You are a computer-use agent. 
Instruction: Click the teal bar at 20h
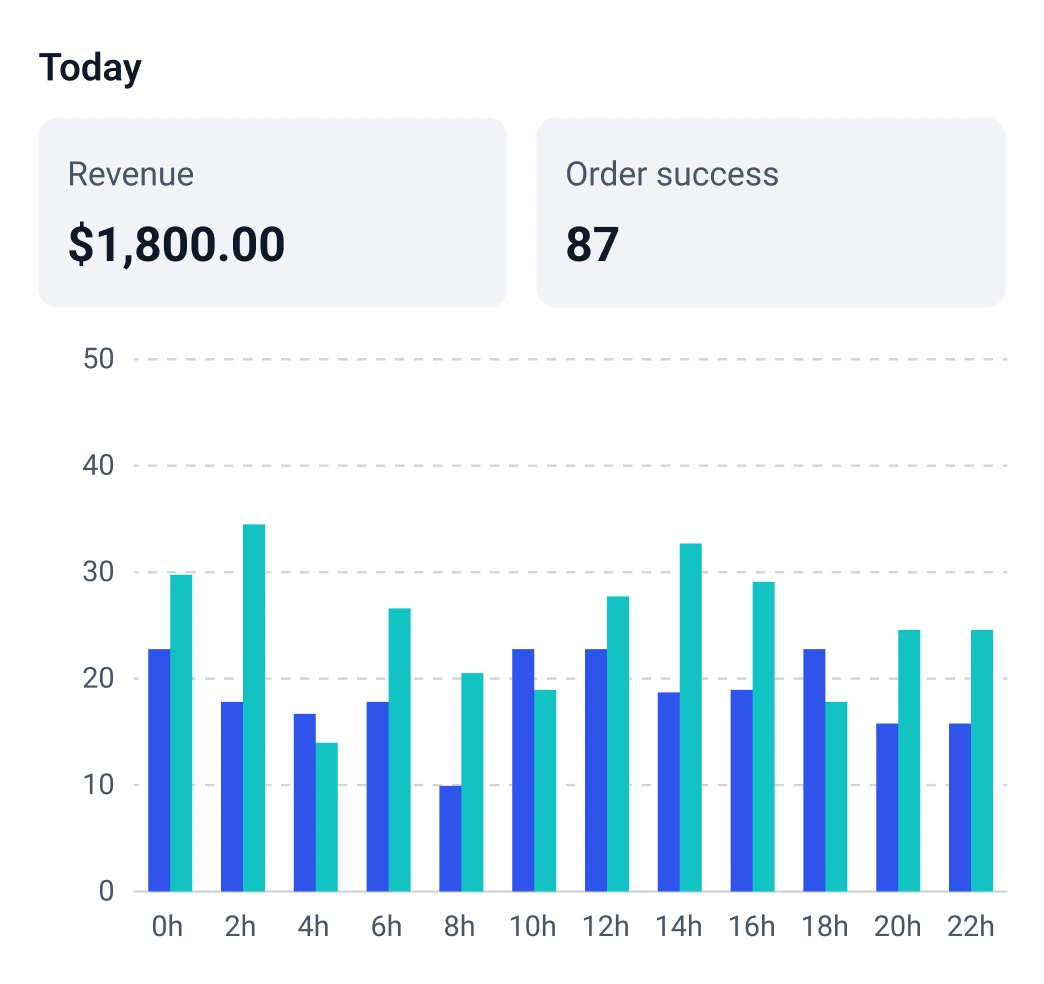(909, 760)
